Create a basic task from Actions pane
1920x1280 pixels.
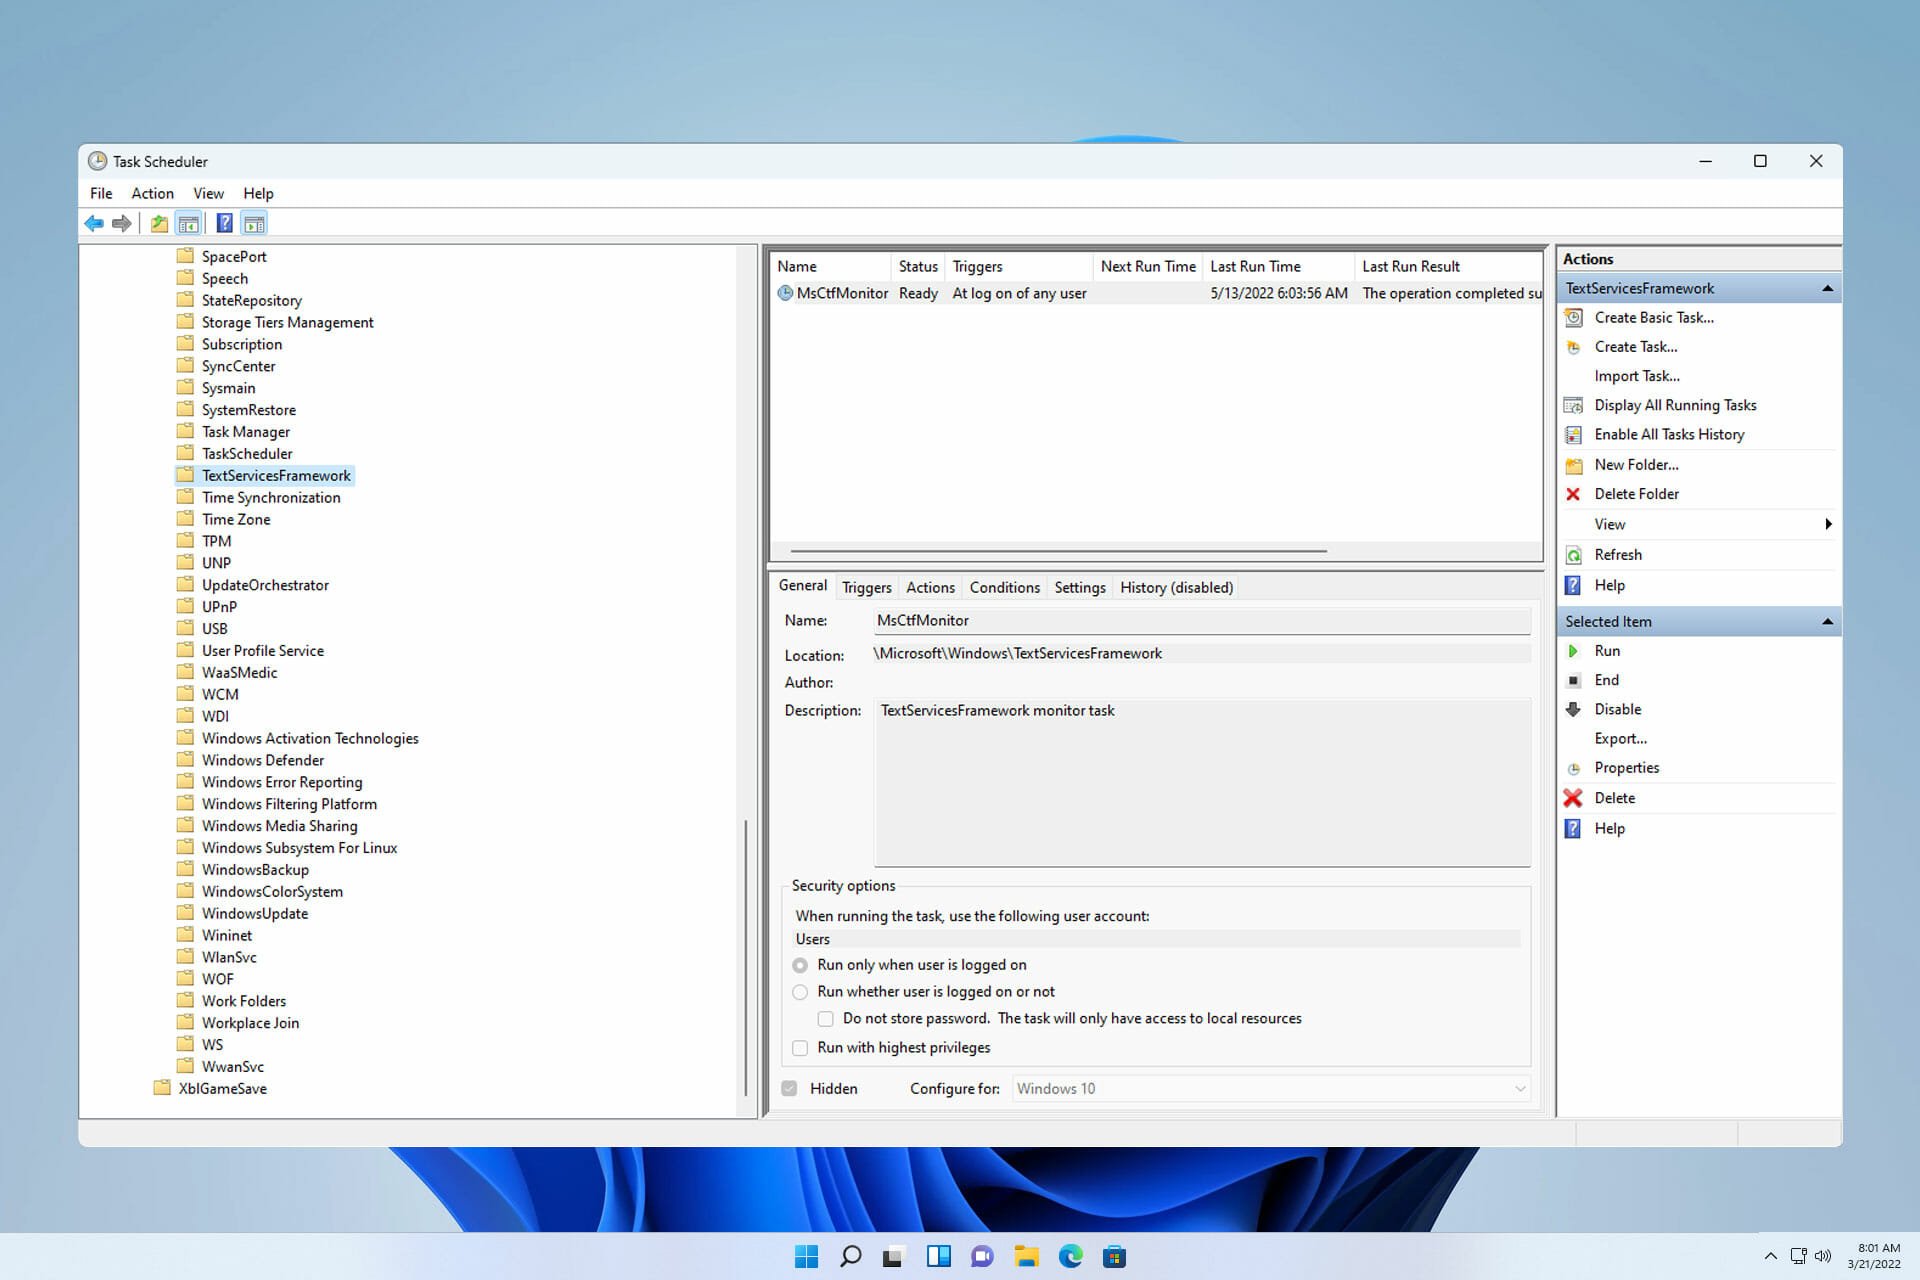tap(1654, 317)
